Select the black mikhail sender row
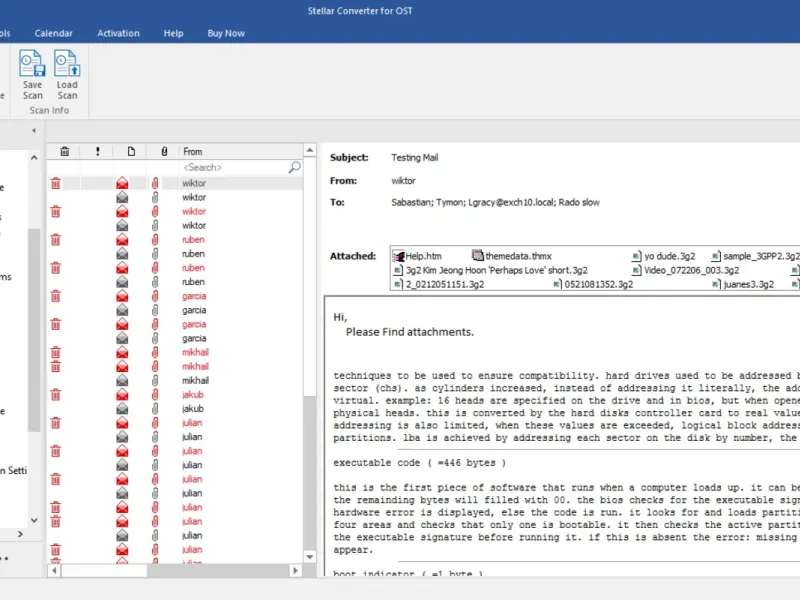Screen dimensions: 800x600 [195, 381]
